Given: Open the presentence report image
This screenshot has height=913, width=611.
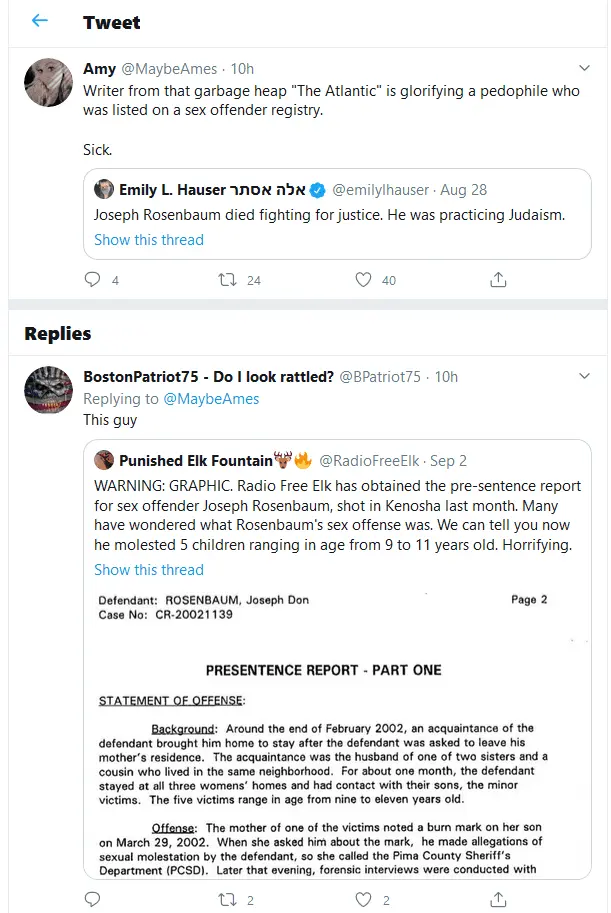Looking at the screenshot, I should tap(336, 730).
